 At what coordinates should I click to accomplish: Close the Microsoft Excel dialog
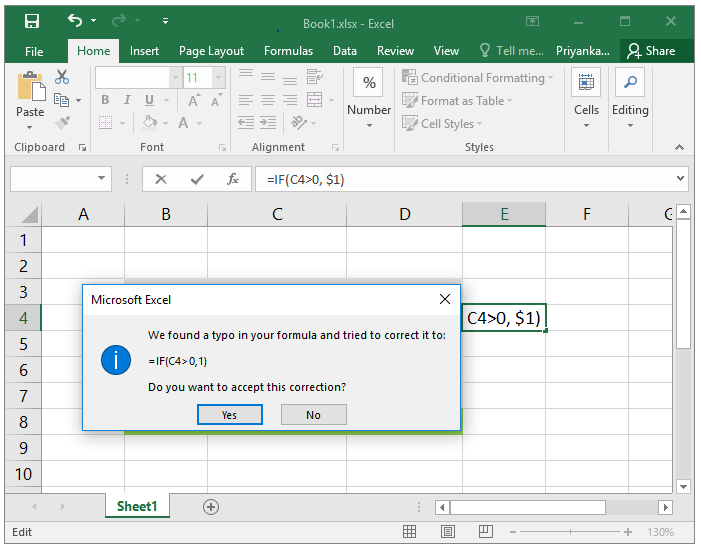(x=445, y=299)
